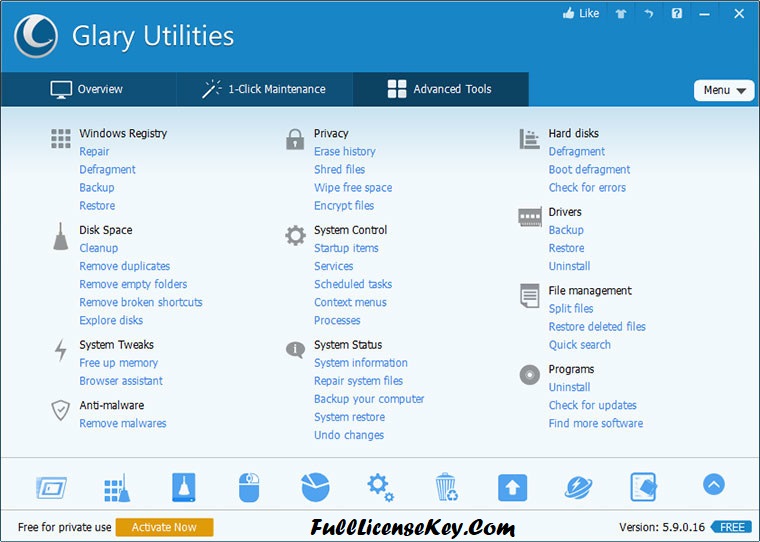
Task: Open Check for errors link
Action: coord(587,188)
